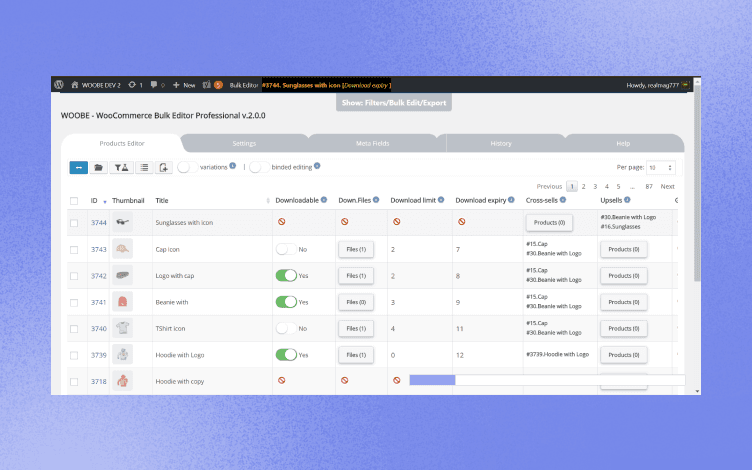Open the Meta Fields tab
The height and width of the screenshot is (470, 752).
tap(373, 143)
